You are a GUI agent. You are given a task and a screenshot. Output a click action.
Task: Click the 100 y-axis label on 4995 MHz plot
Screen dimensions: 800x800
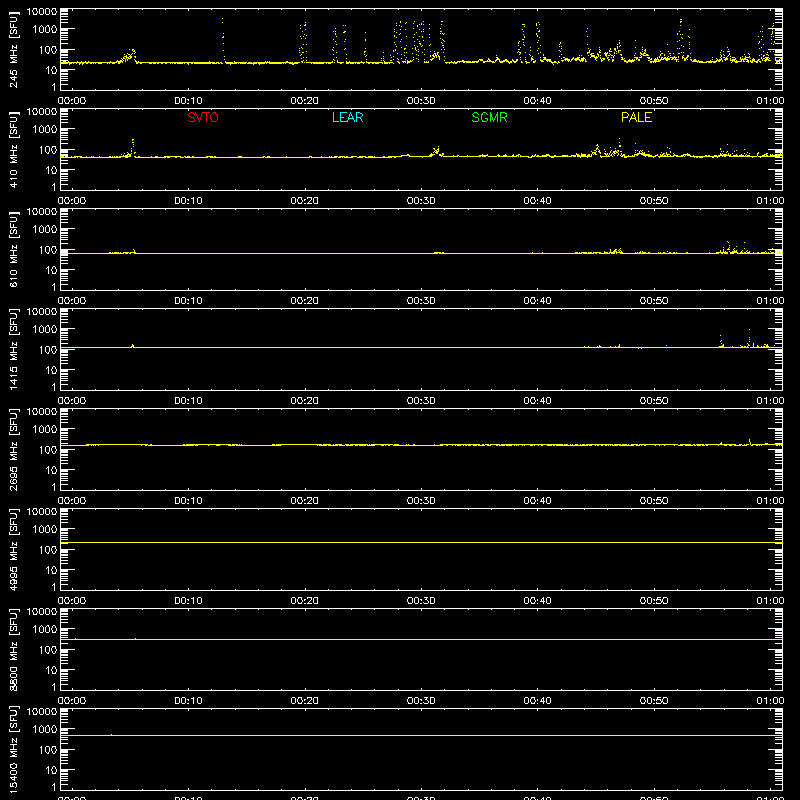point(48,550)
